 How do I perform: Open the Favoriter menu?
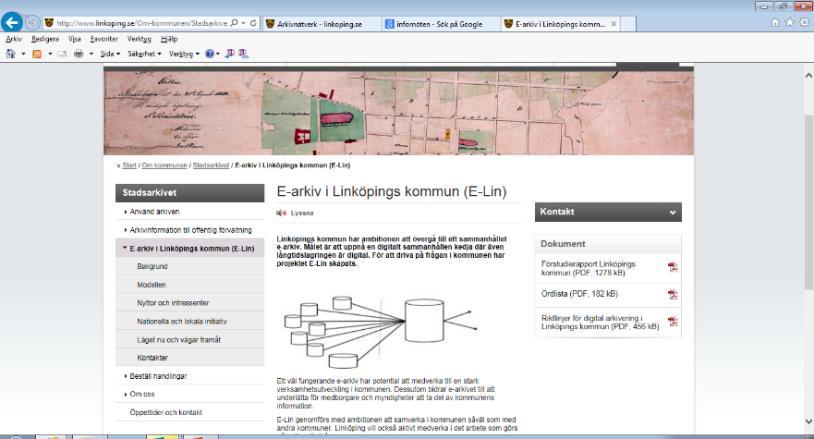coord(104,39)
